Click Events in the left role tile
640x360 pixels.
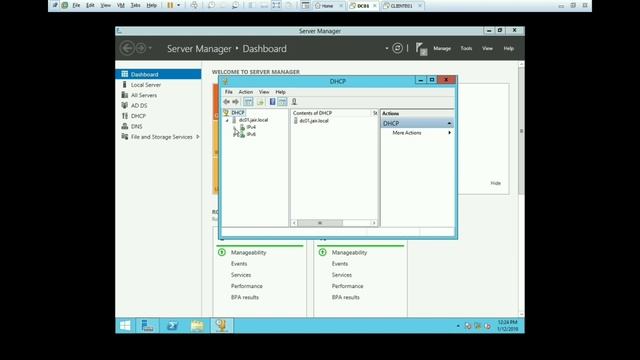239,264
